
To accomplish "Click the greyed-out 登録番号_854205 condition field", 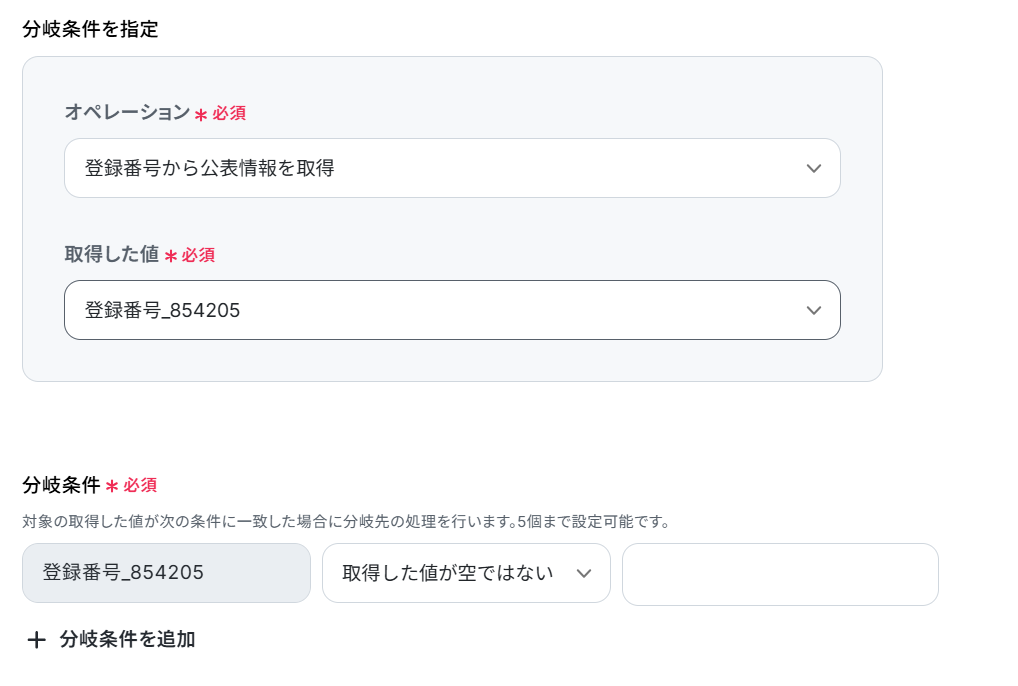I will (166, 573).
